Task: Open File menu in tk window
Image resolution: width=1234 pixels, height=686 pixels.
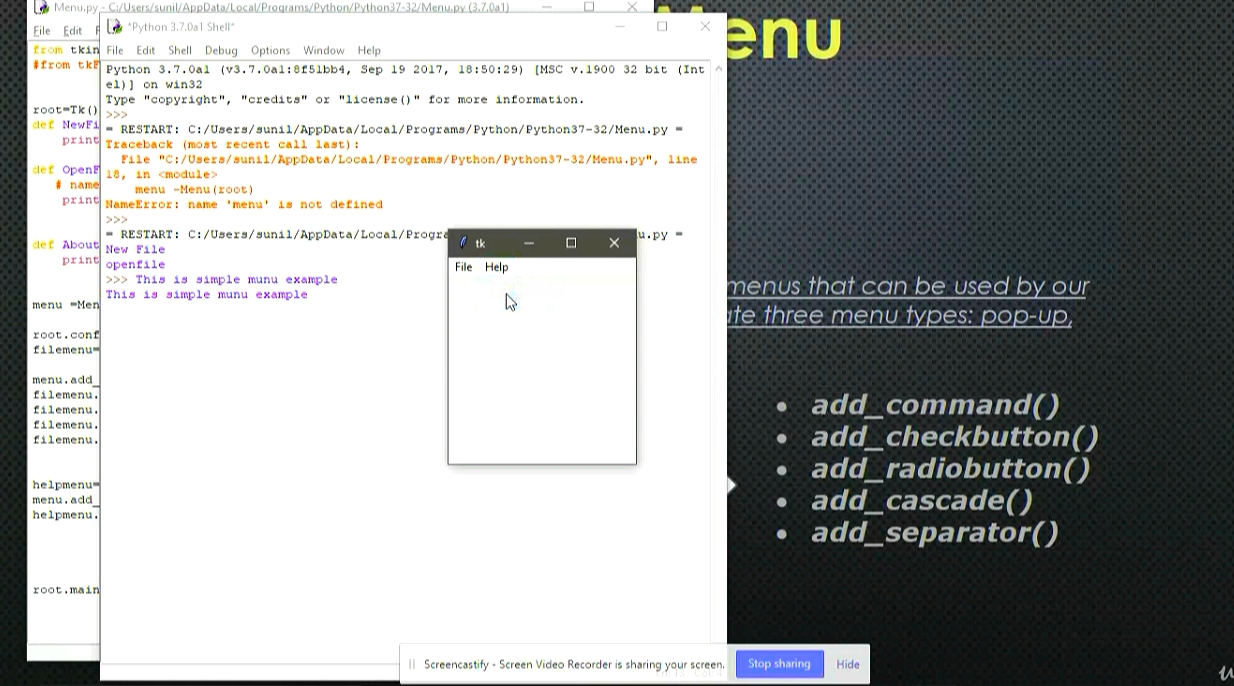Action: [x=464, y=267]
